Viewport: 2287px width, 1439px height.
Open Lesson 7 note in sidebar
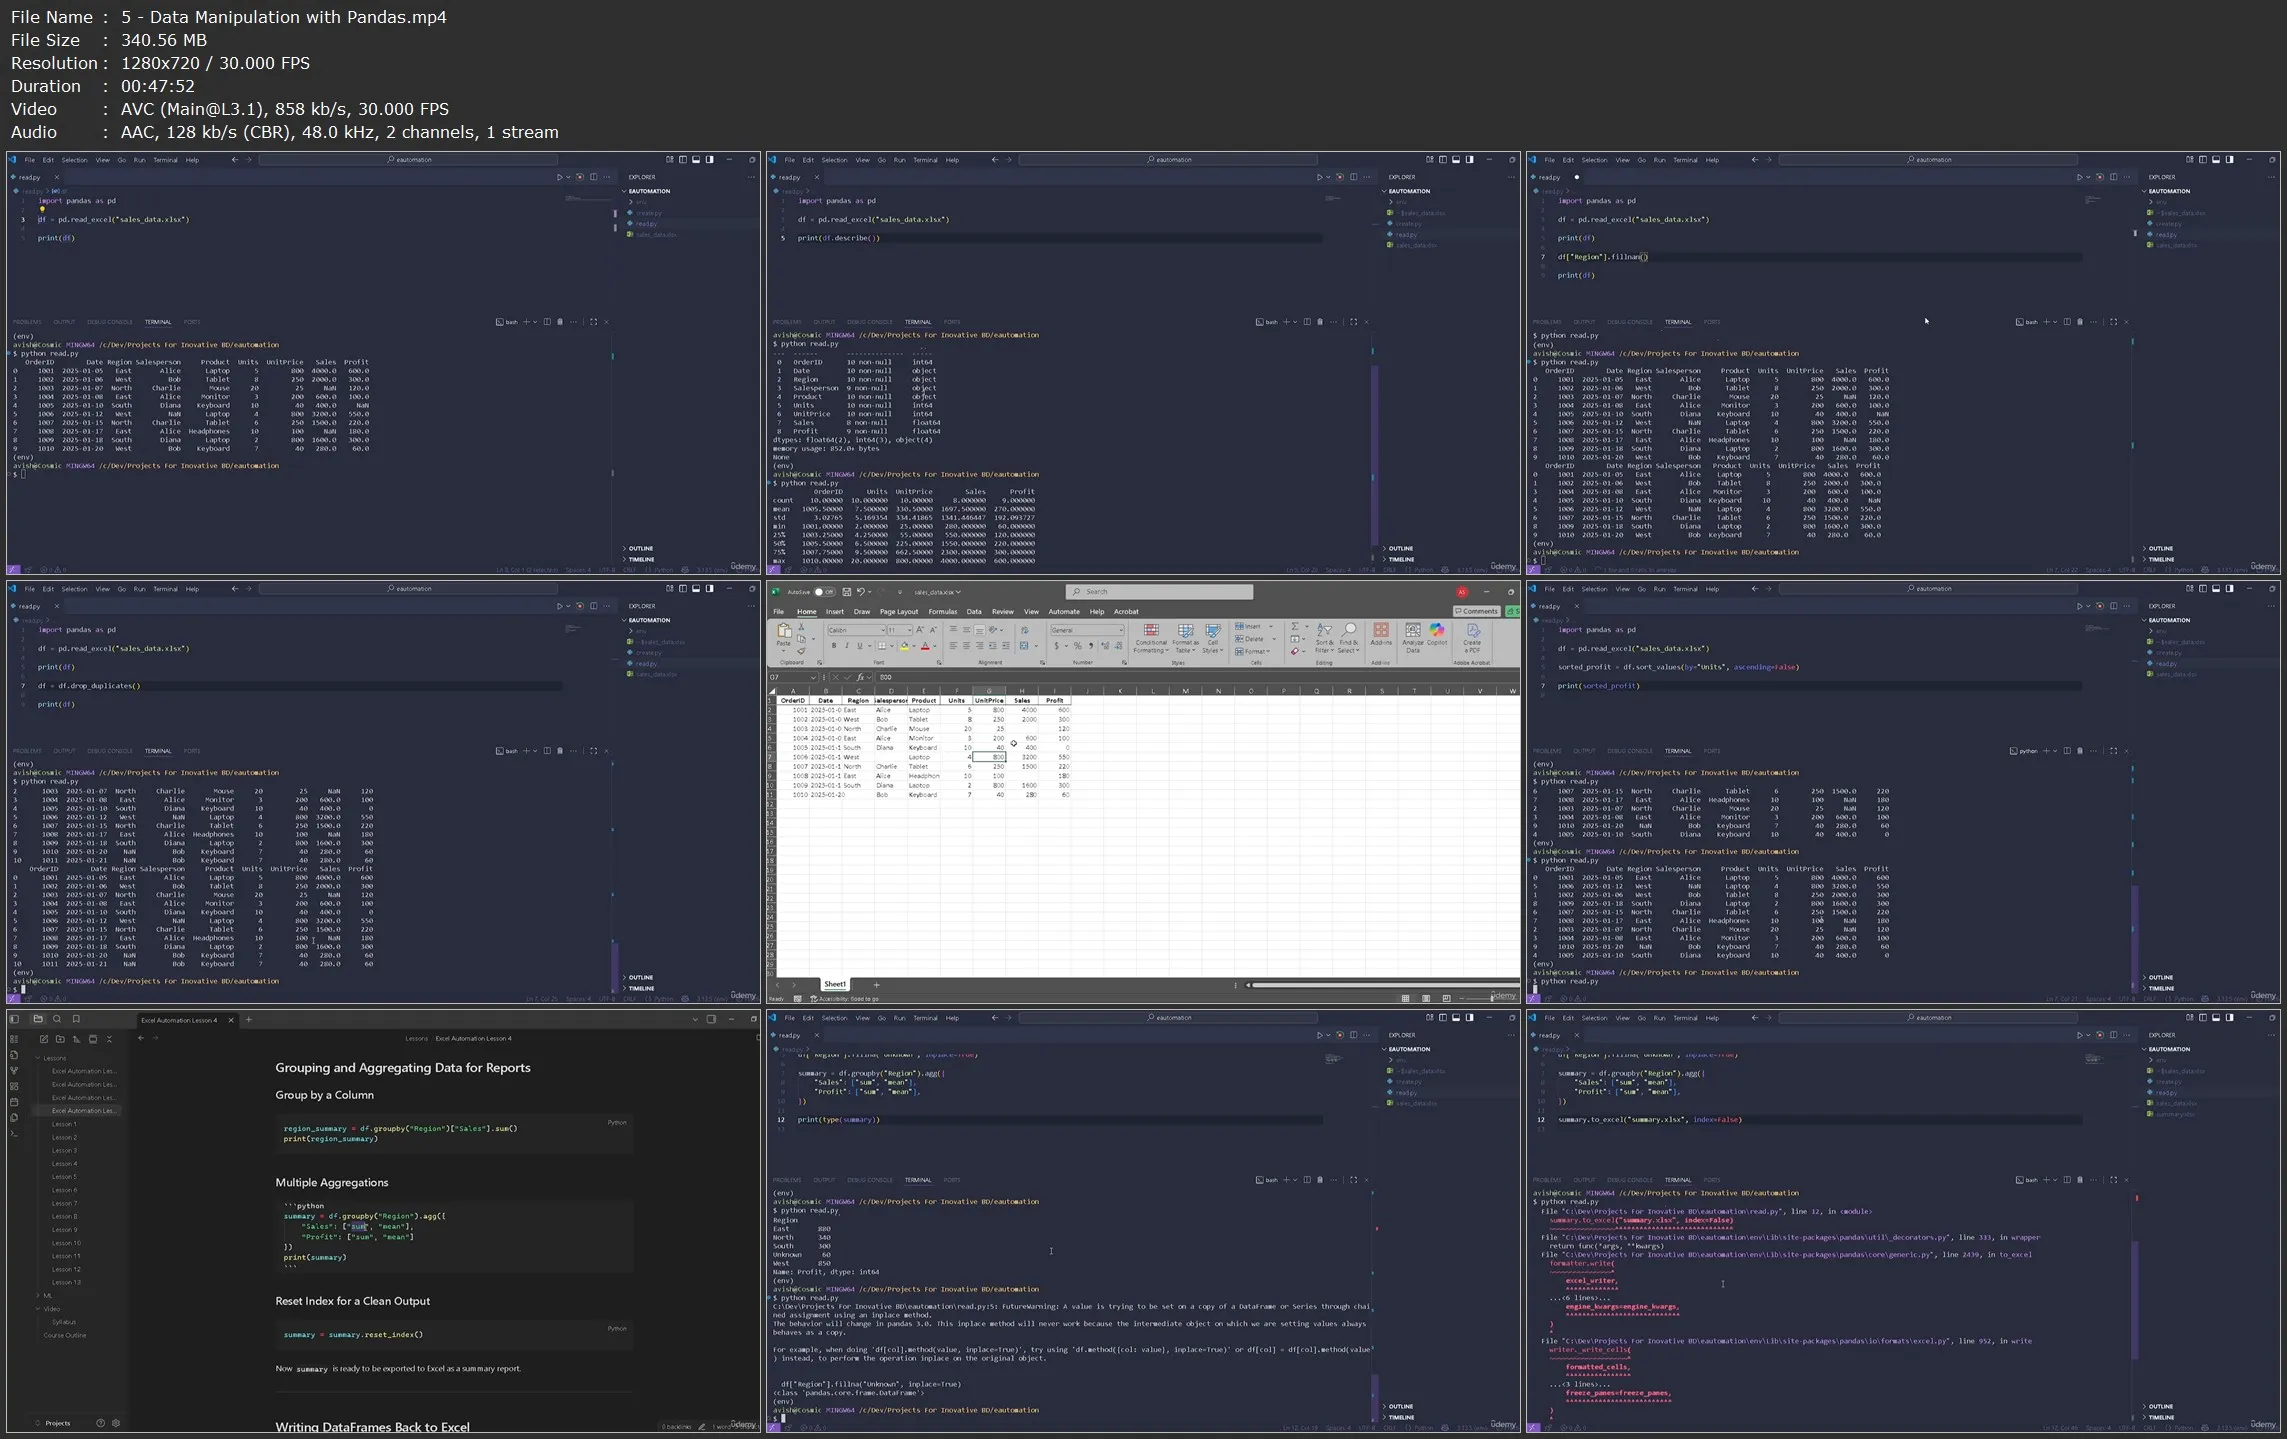coord(64,1203)
